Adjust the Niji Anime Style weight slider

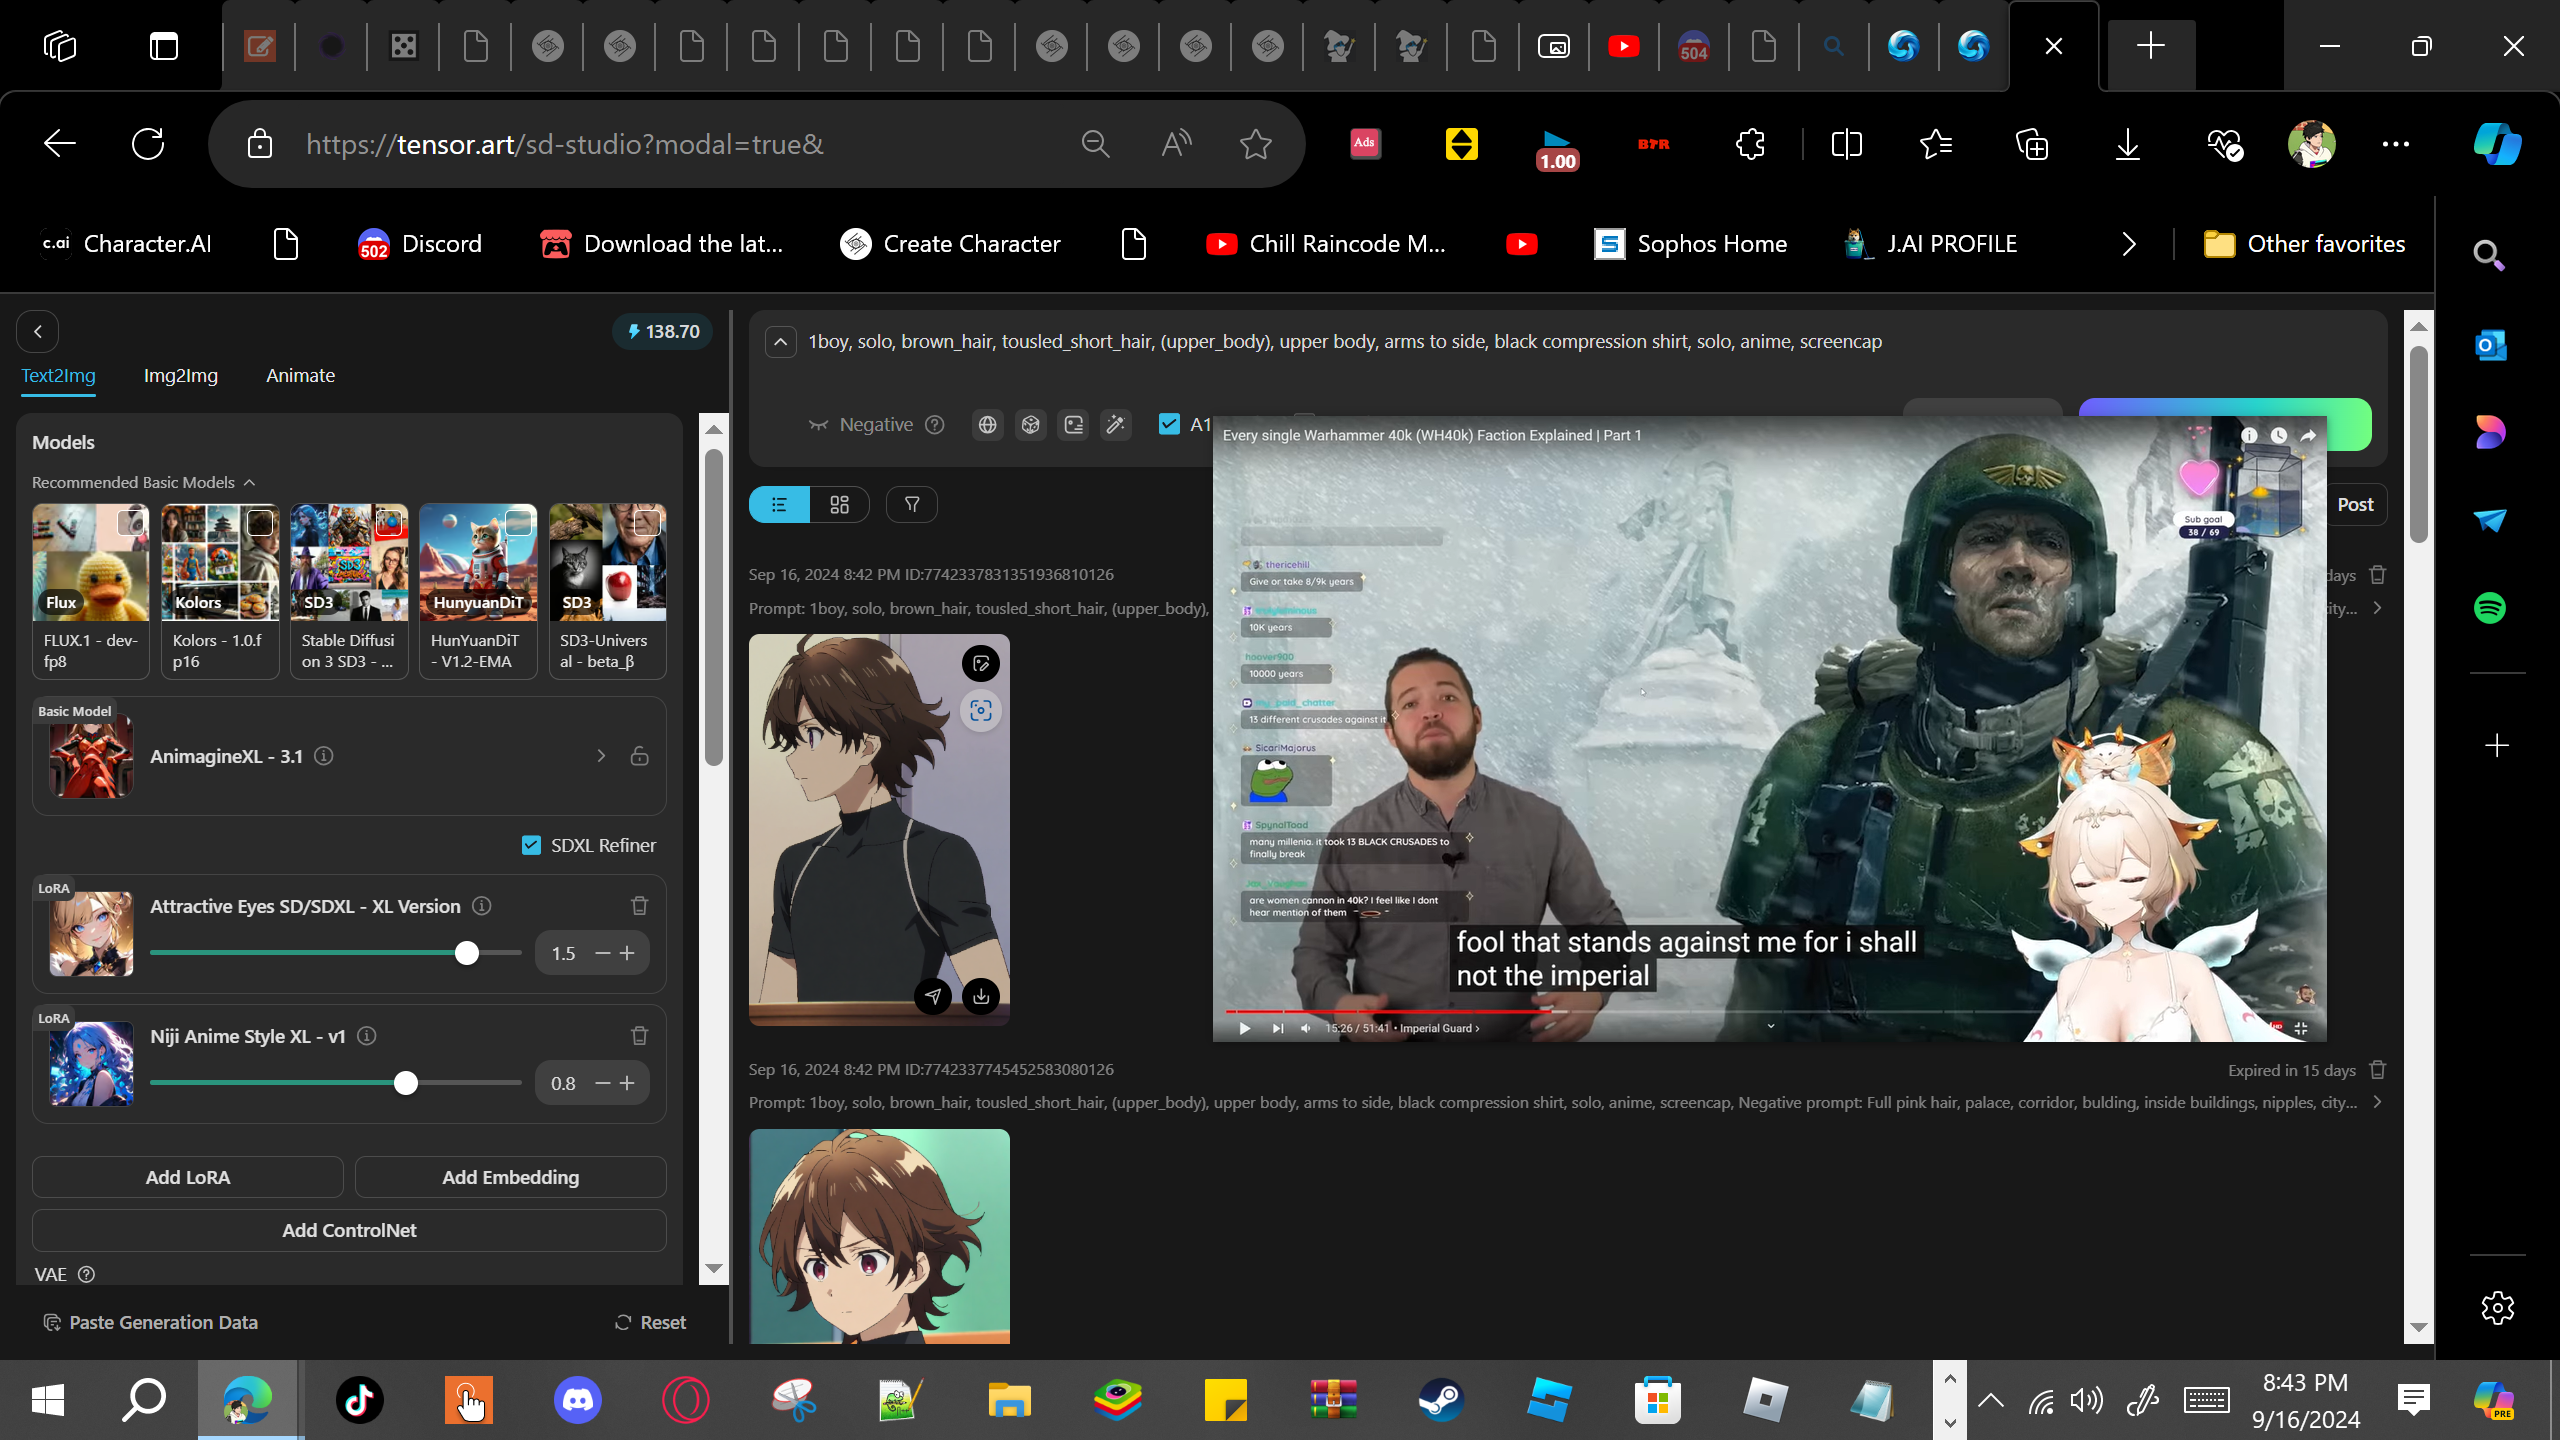336,1083
